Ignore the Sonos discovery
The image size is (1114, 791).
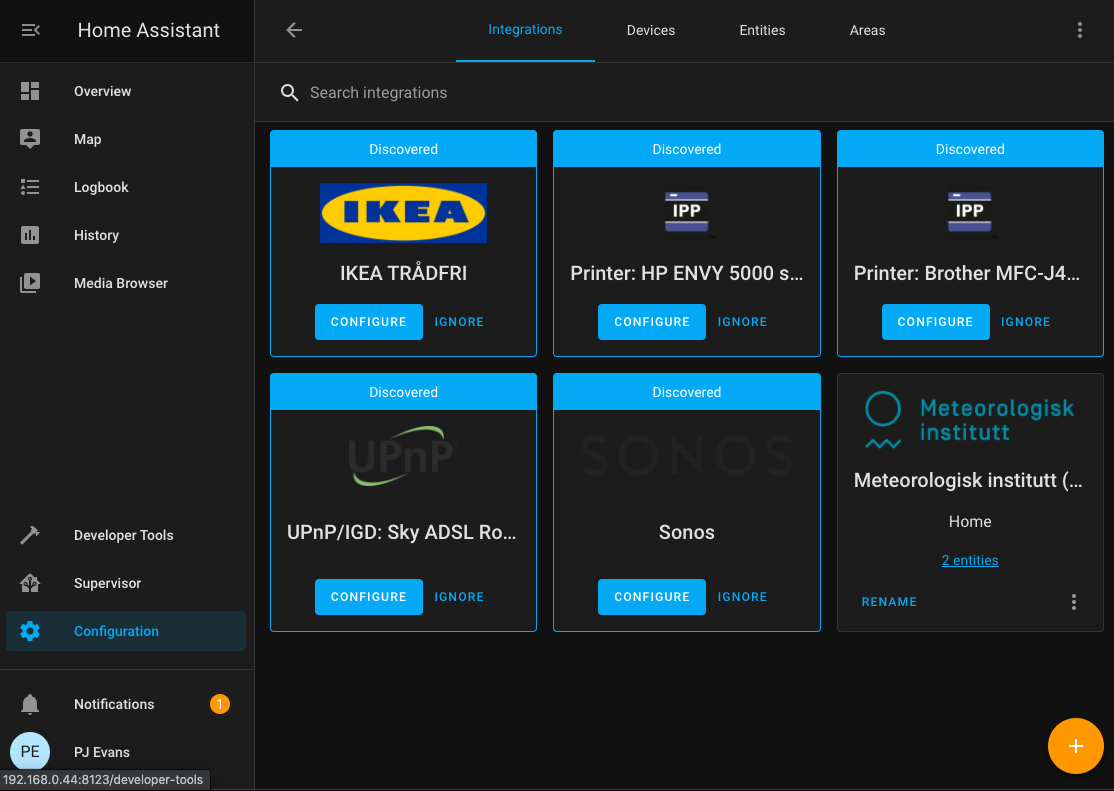coord(742,597)
